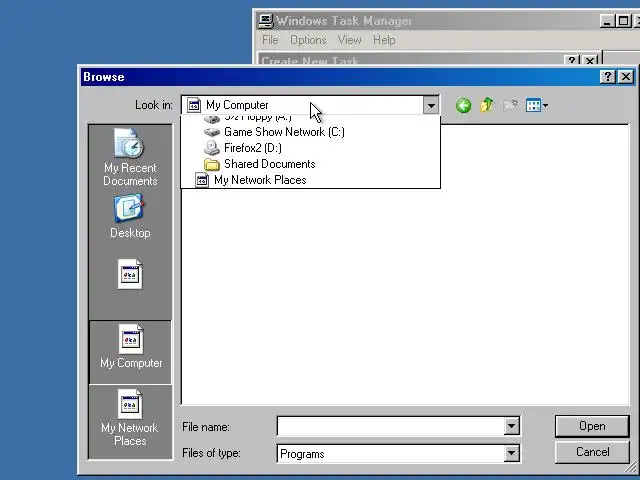This screenshot has height=480, width=640.
Task: Open My Recent Documents in places bar
Action: [x=130, y=158]
